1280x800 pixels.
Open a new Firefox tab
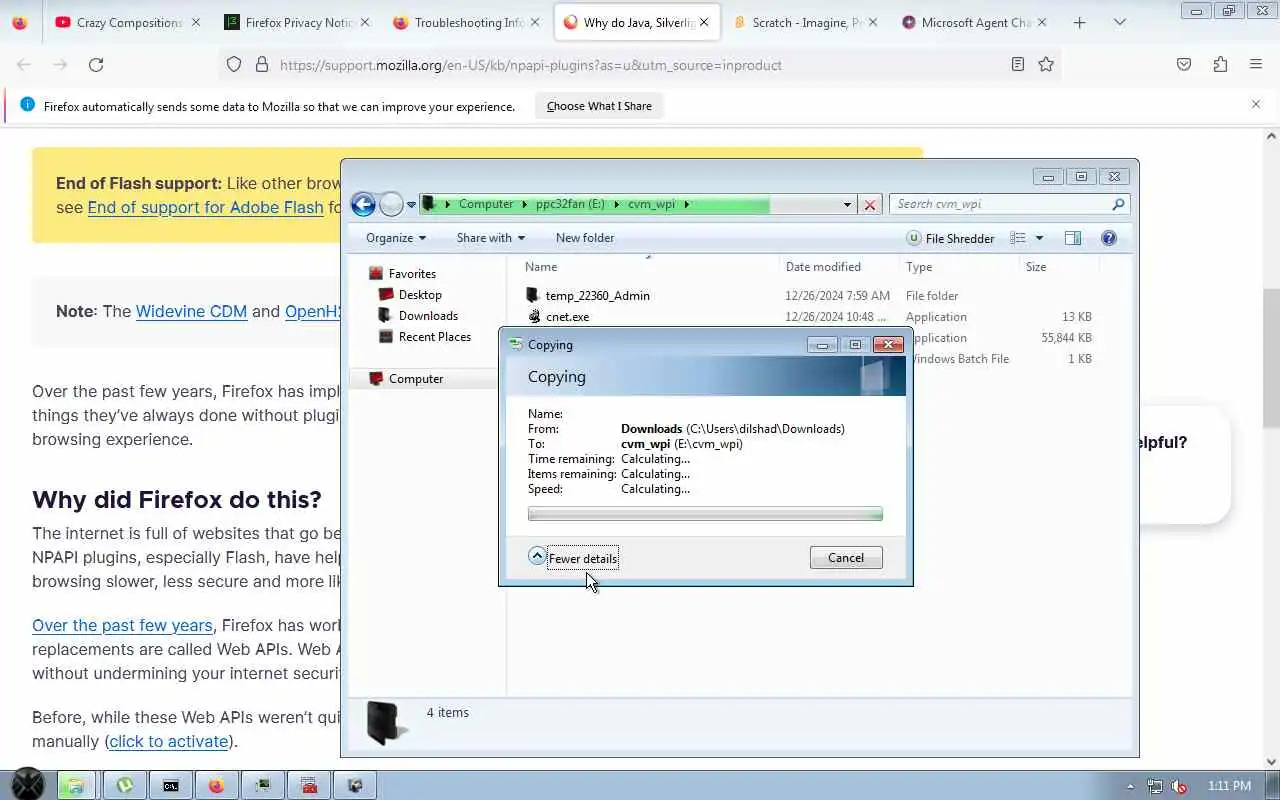point(1079,22)
